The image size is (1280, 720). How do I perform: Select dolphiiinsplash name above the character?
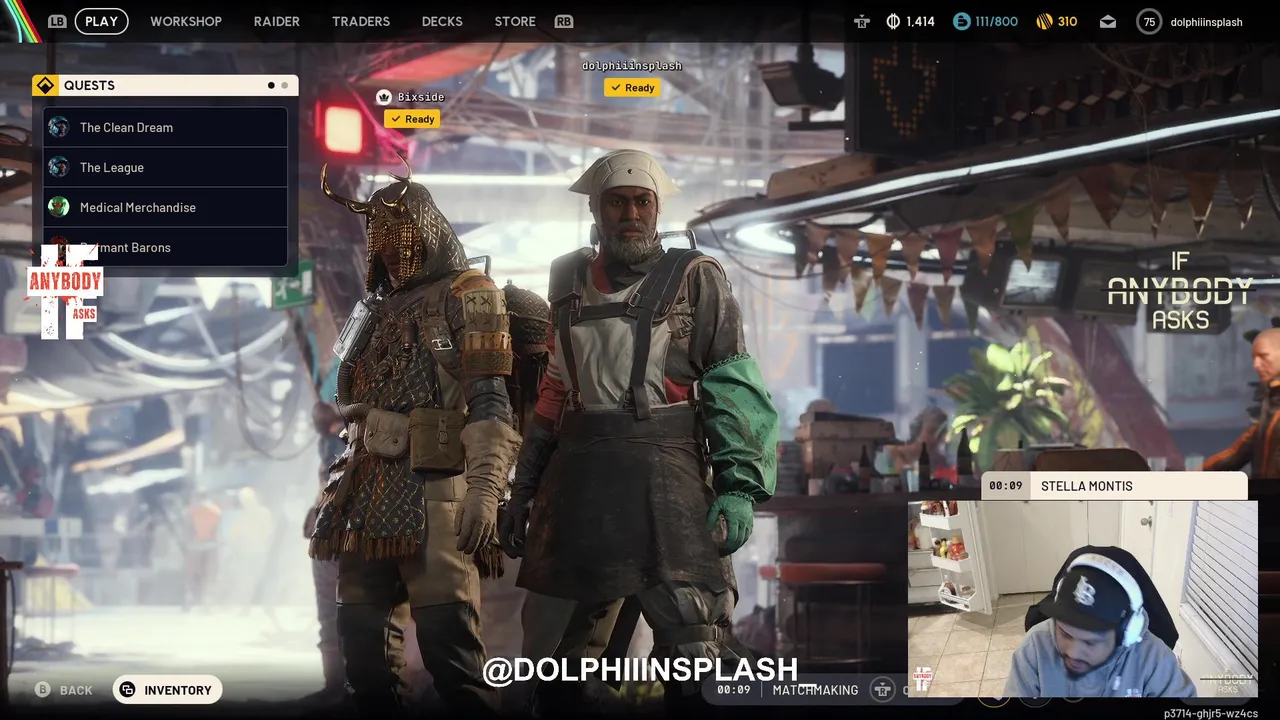pyautogui.click(x=632, y=66)
